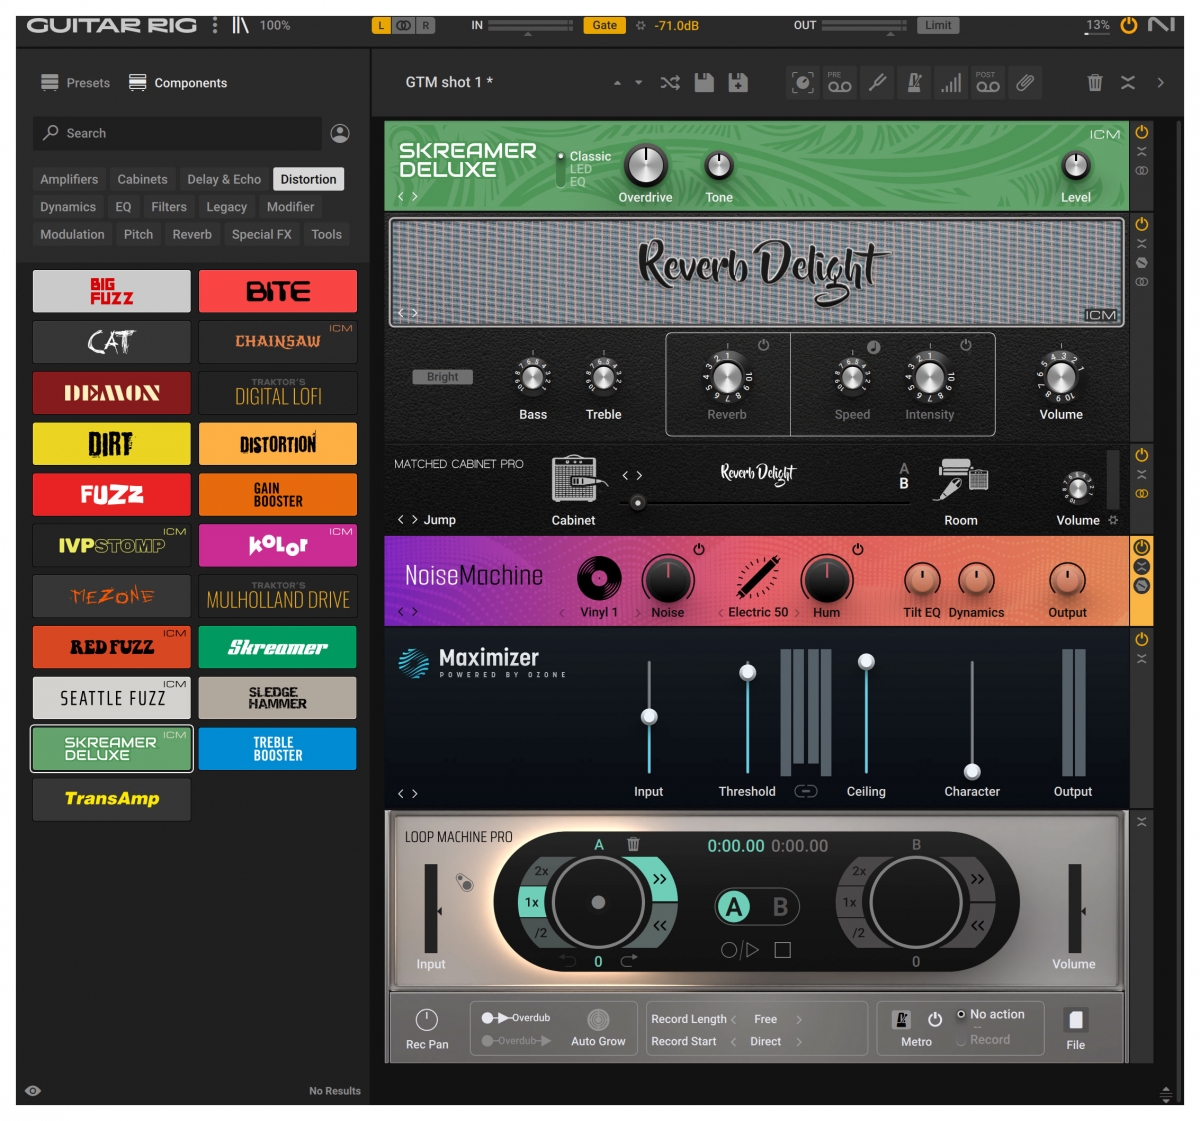The width and height of the screenshot is (1200, 1121).
Task: Open the tuner fork icon
Action: pyautogui.click(x=877, y=83)
